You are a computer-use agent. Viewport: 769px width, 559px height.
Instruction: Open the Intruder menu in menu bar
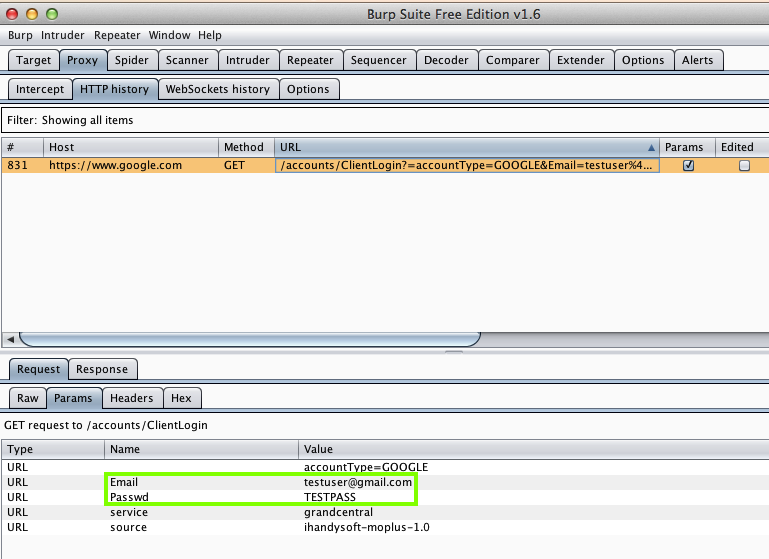63,35
